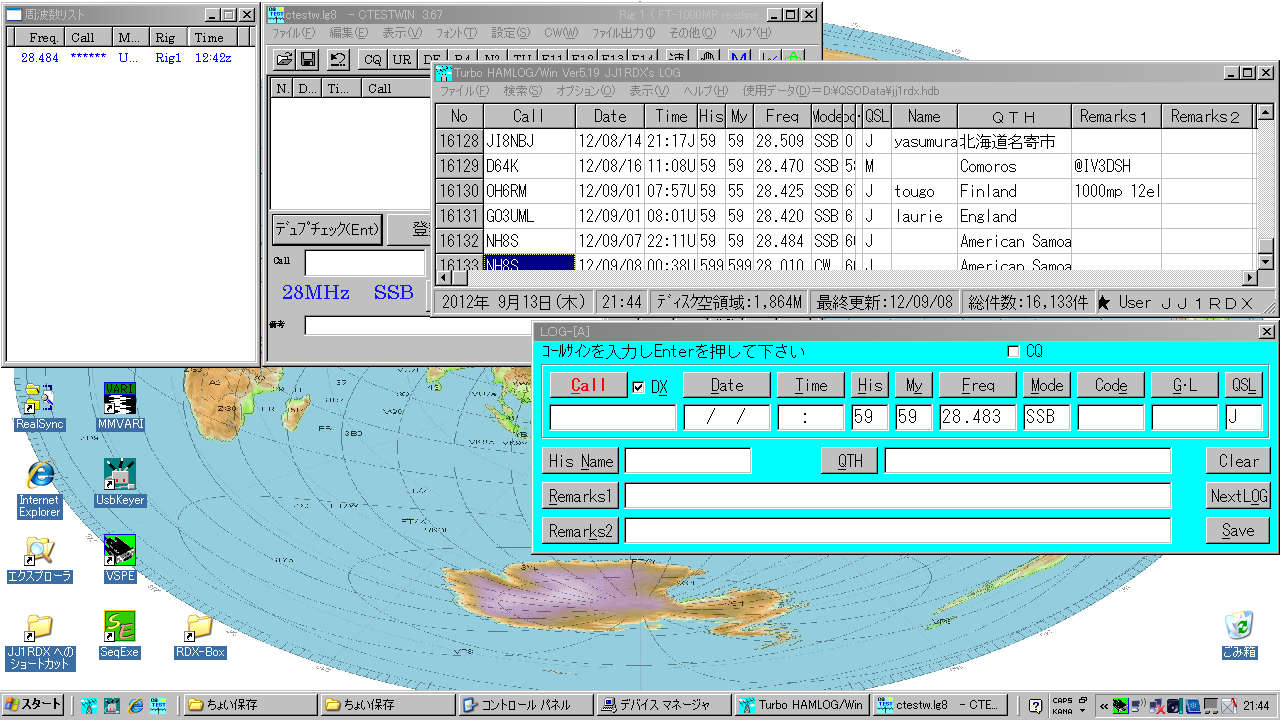Click HAMLOG horizontal scrollbar right arrow
Viewport: 1280px width, 720px height.
[x=1248, y=277]
